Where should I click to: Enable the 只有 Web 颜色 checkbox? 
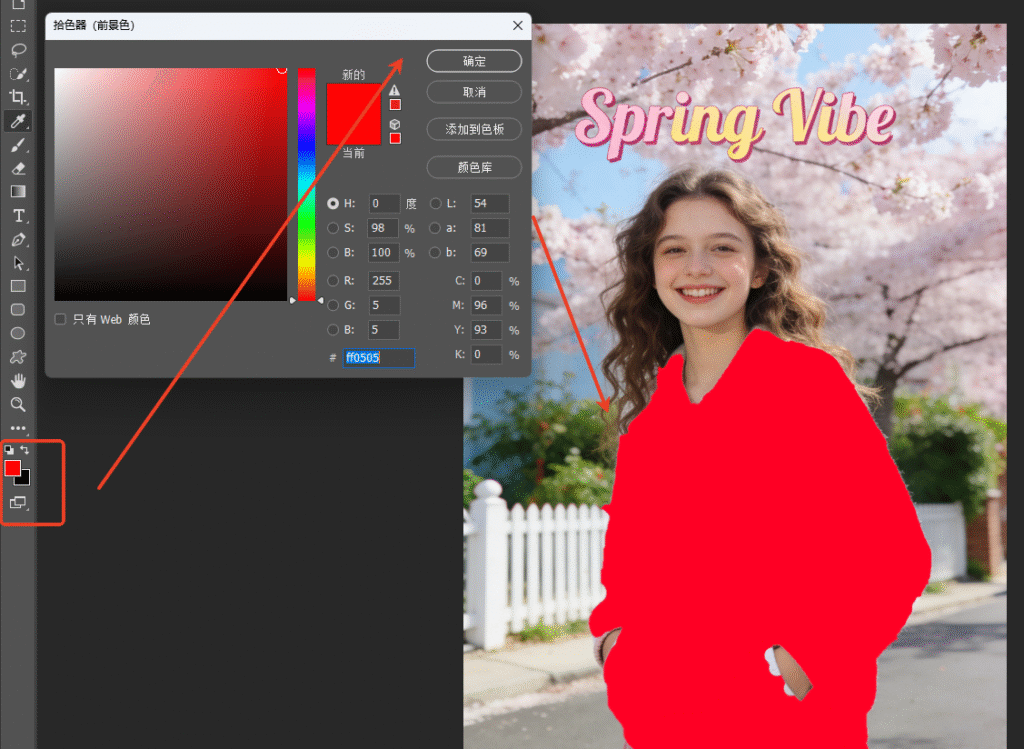61,319
